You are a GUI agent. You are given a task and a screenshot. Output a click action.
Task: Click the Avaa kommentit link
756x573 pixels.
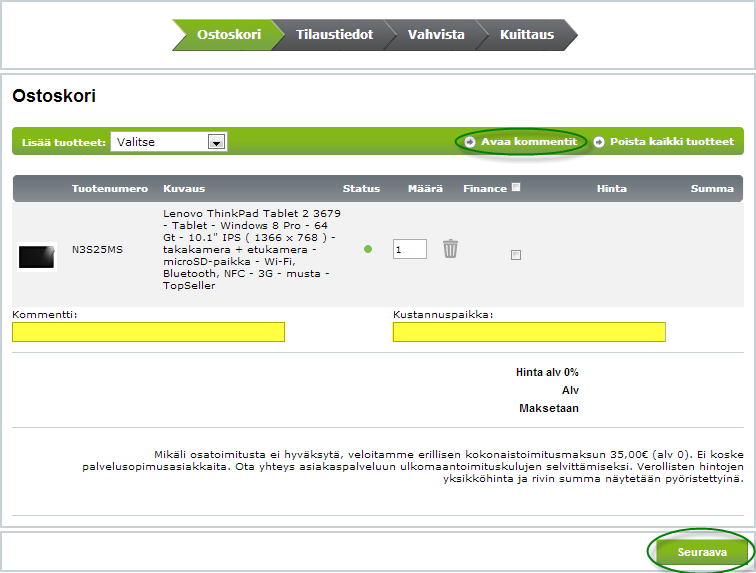[528, 142]
